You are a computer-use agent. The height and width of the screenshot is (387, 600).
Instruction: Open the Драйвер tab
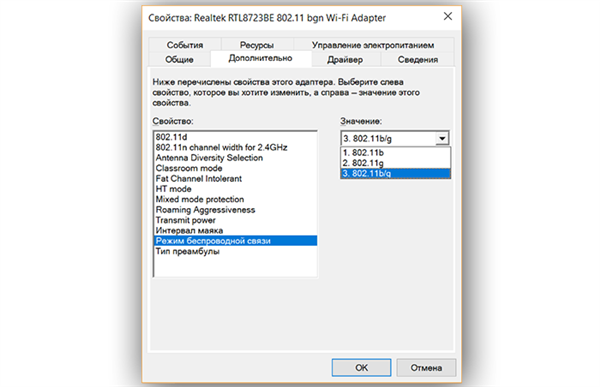click(345, 59)
